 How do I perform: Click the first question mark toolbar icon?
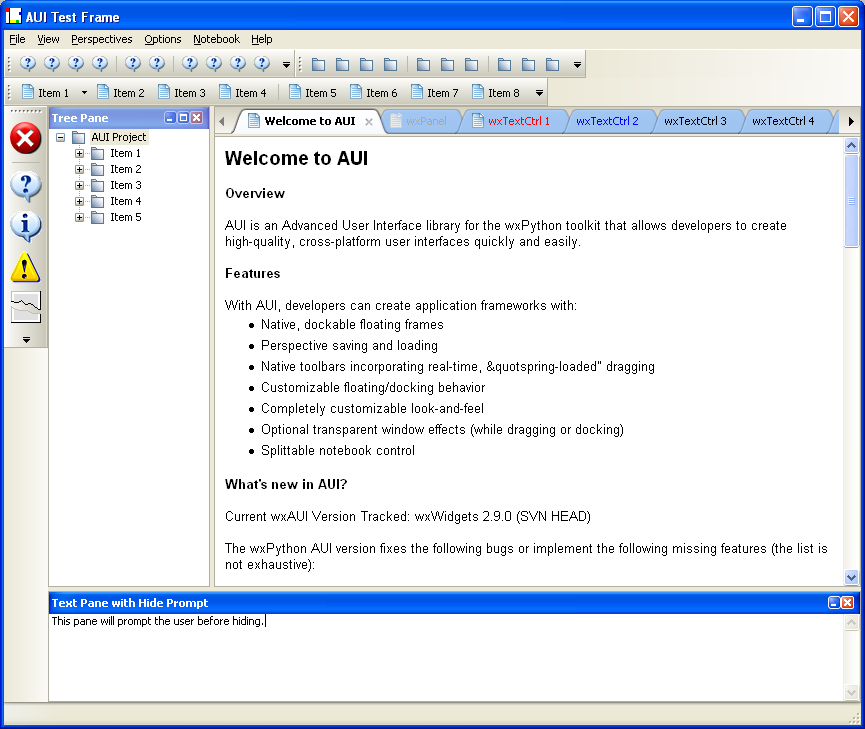tap(28, 64)
